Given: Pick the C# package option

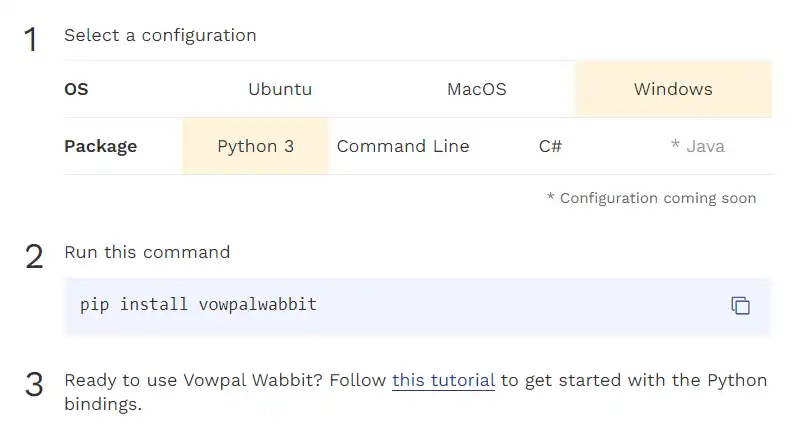Looking at the screenshot, I should click(x=550, y=146).
